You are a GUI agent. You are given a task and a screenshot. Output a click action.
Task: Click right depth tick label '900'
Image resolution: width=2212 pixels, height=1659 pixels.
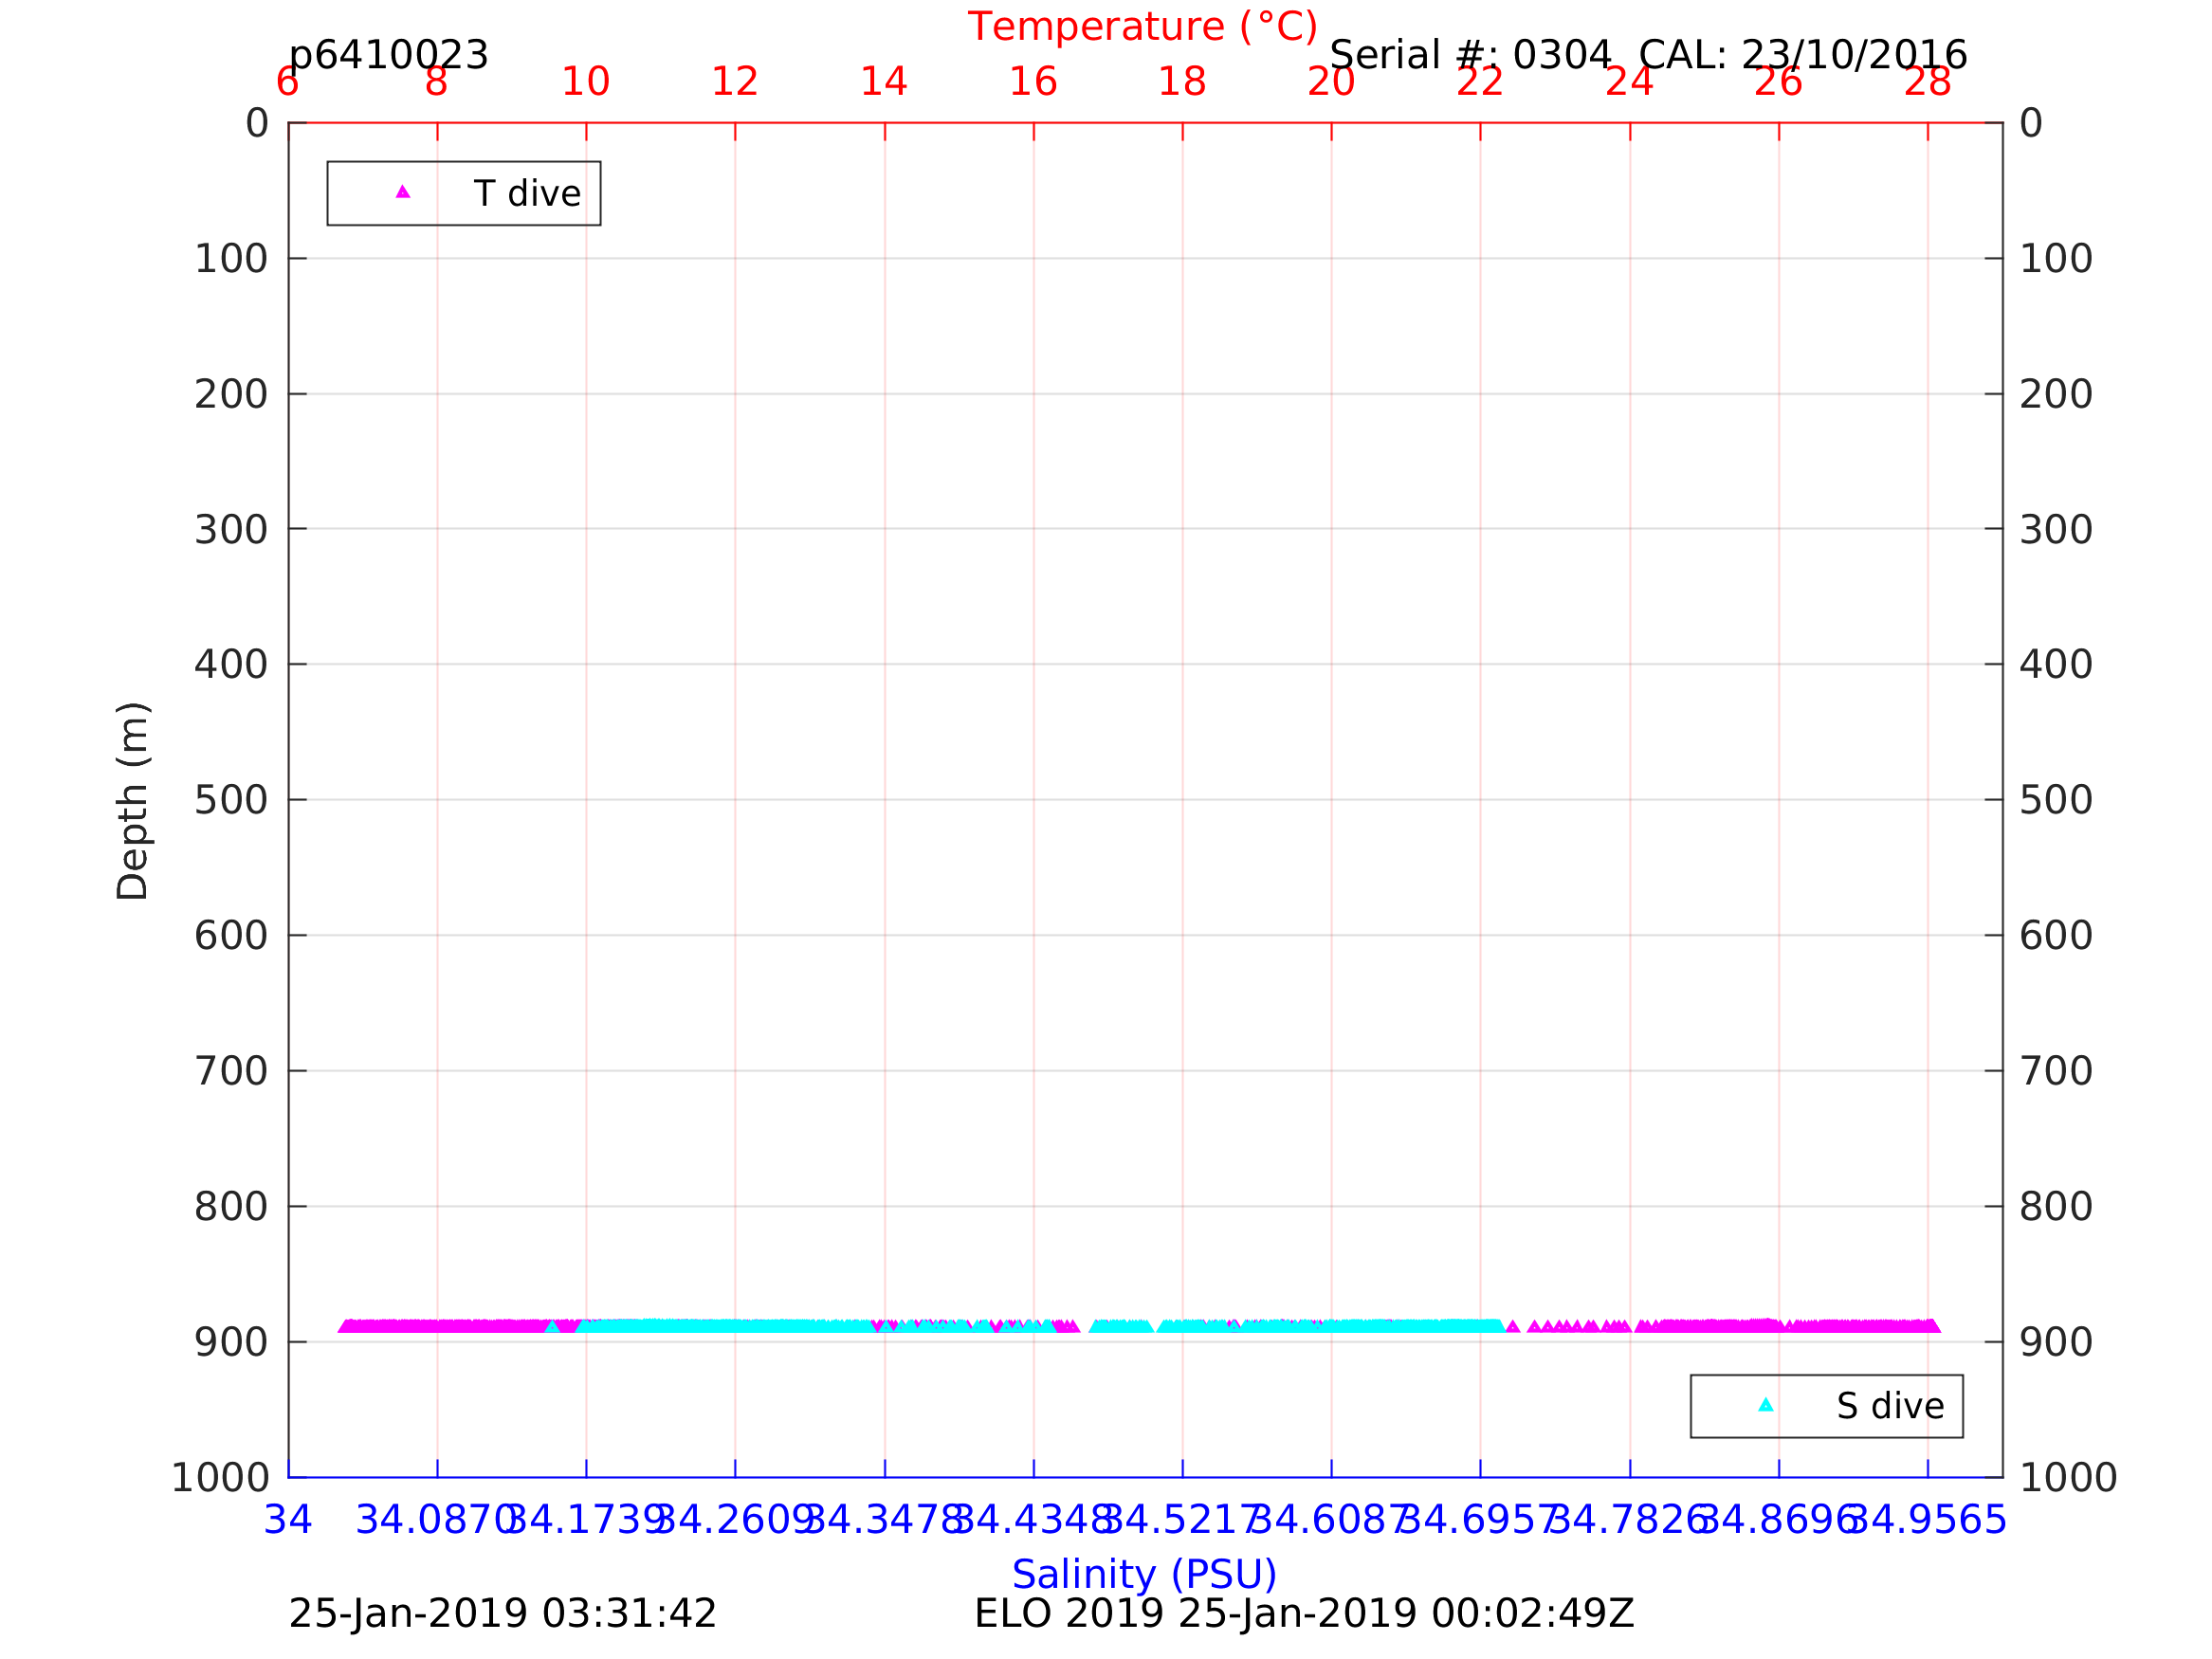click(2057, 1343)
